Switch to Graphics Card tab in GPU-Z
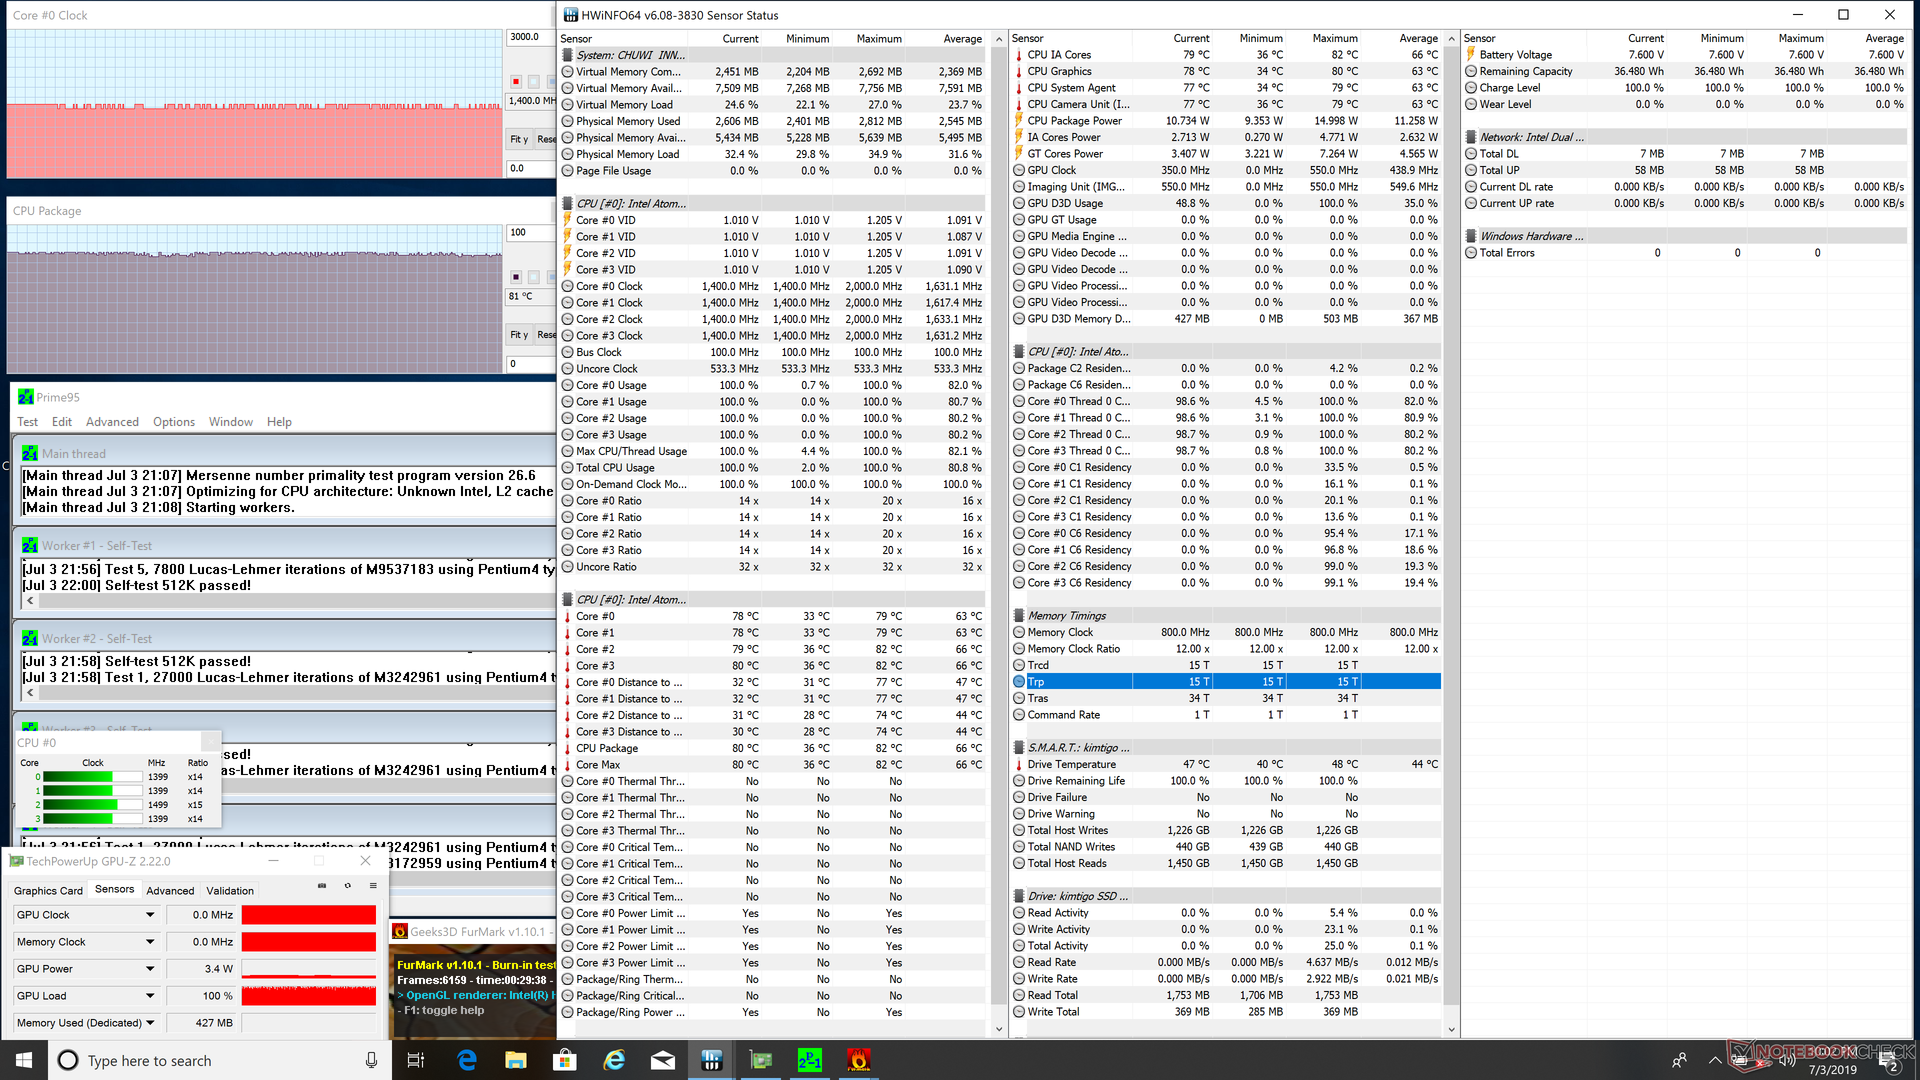This screenshot has height=1080, width=1920. coord(48,890)
